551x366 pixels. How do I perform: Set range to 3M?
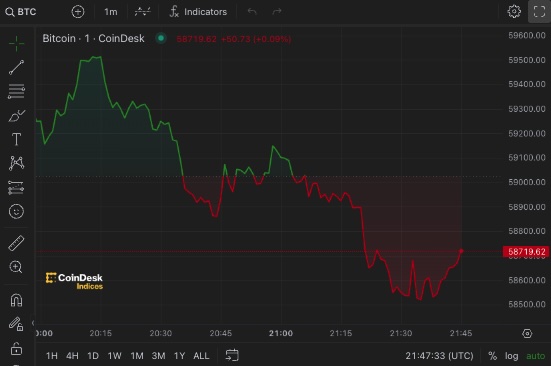pyautogui.click(x=158, y=356)
